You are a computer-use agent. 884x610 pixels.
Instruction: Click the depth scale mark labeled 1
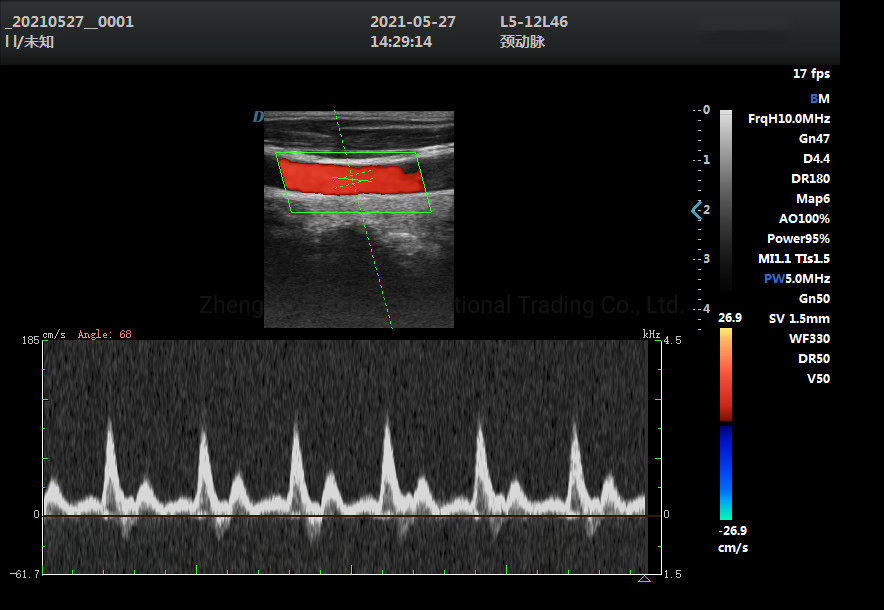[706, 160]
